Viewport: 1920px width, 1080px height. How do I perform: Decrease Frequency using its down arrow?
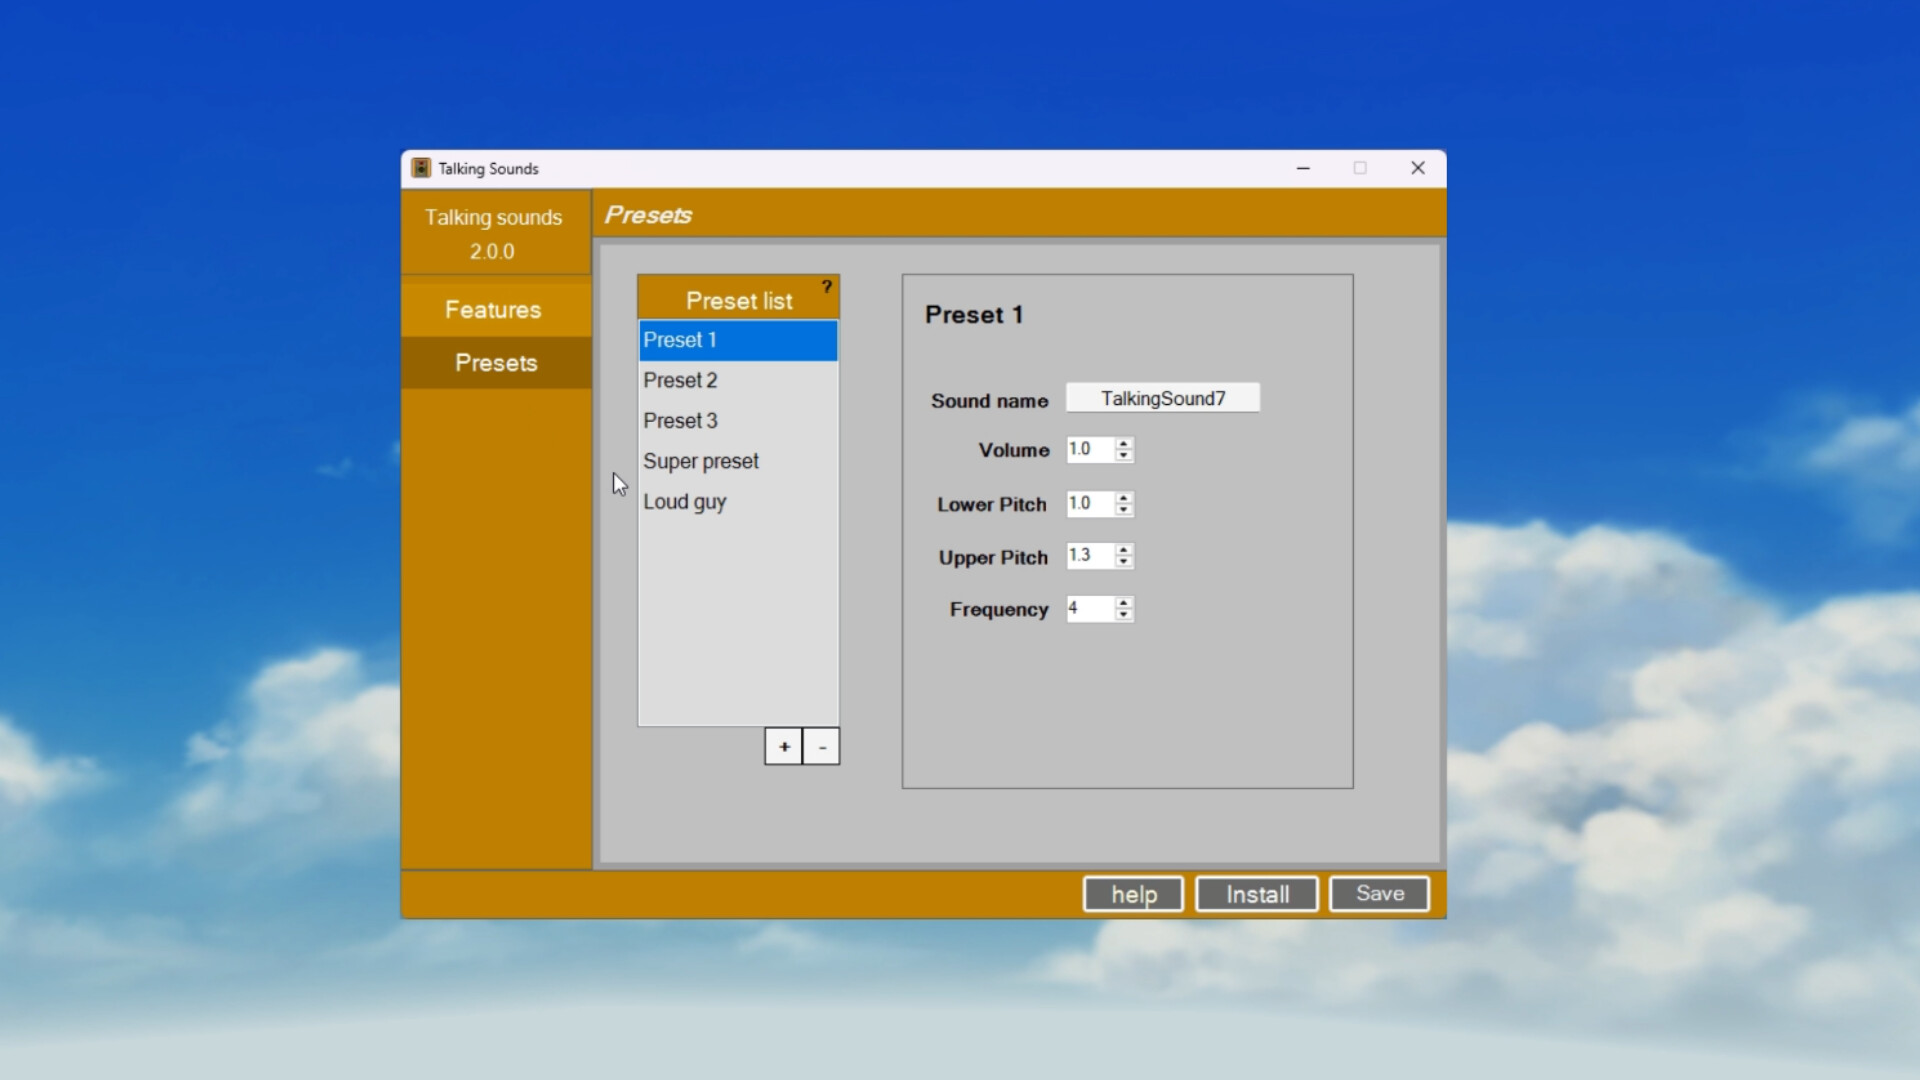(1124, 614)
